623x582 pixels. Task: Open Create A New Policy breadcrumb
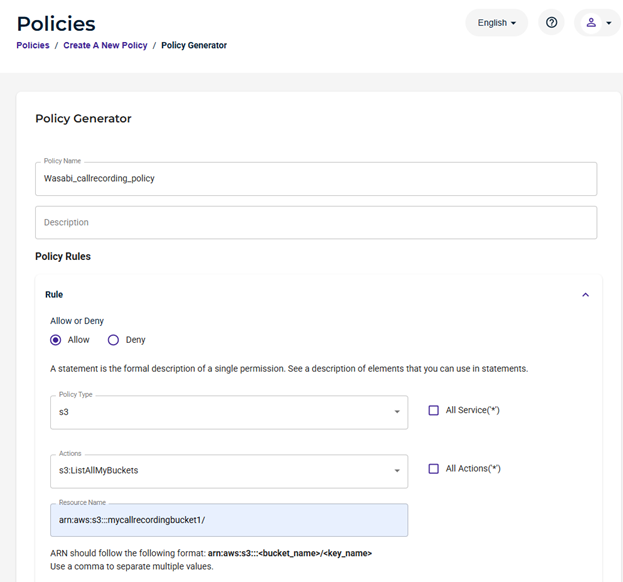pyautogui.click(x=105, y=45)
